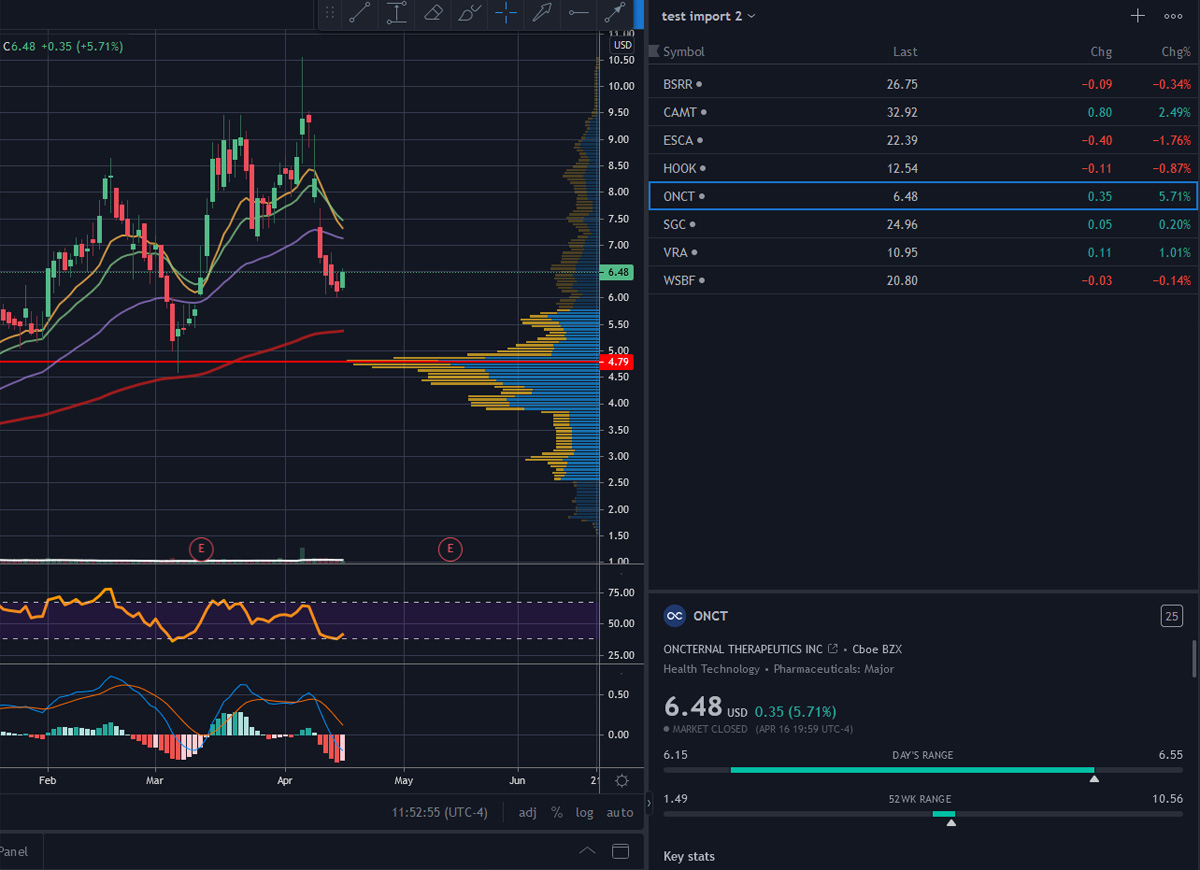Click the 11:52:55 (UTC-4) timezone button
This screenshot has width=1200, height=870.
[440, 812]
